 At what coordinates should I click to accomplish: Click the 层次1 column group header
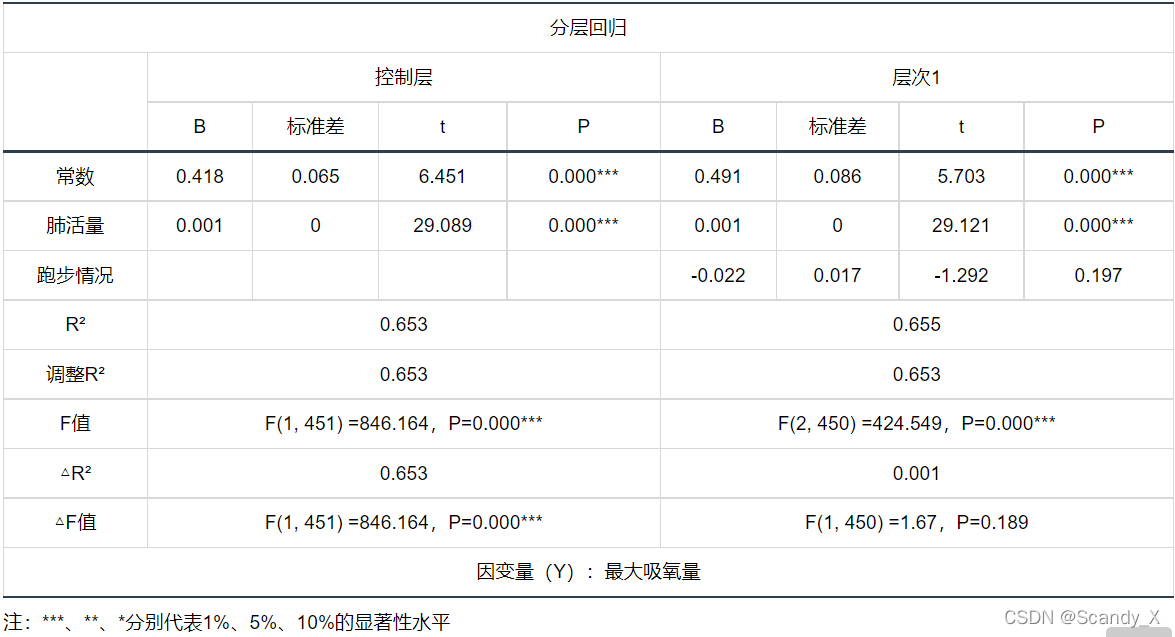point(916,77)
